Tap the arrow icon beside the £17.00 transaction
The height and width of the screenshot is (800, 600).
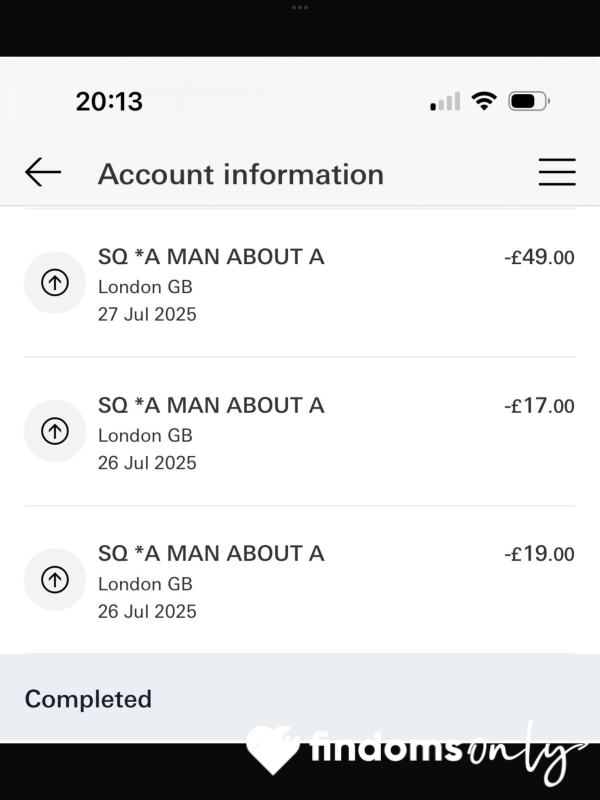click(x=55, y=431)
